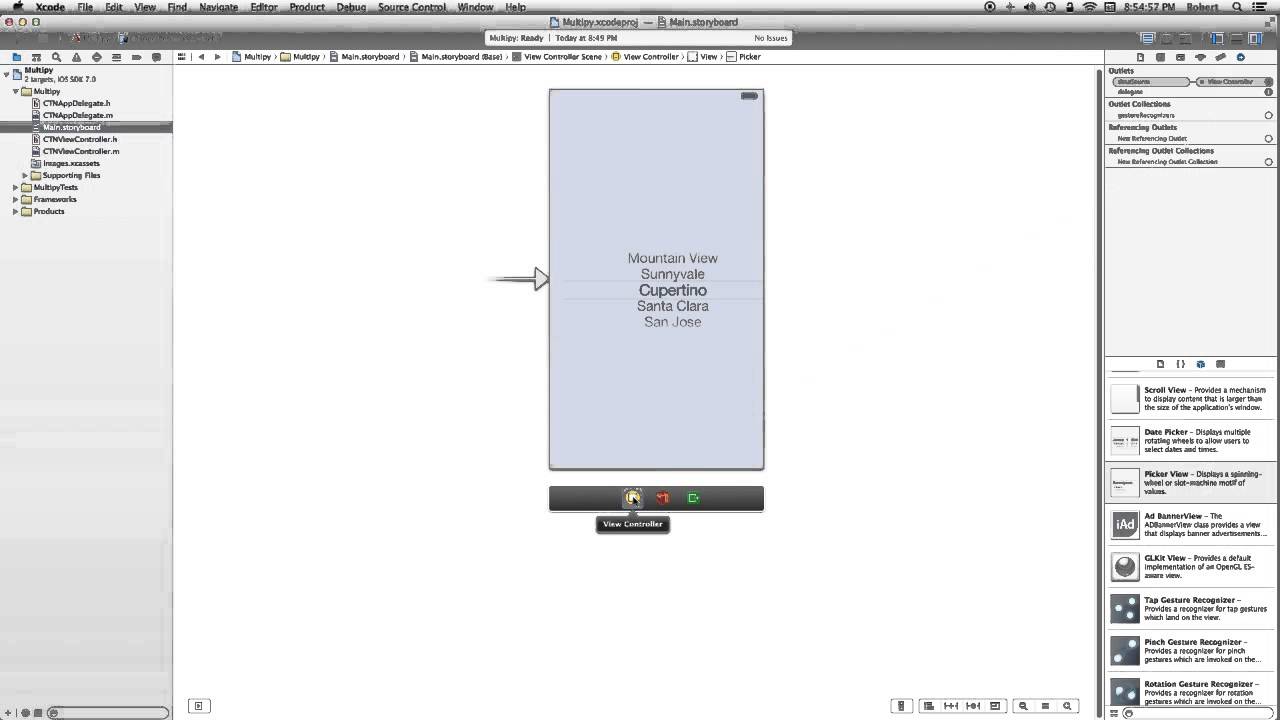Open the Source Control menu
This screenshot has width=1280, height=720.
[x=412, y=7]
